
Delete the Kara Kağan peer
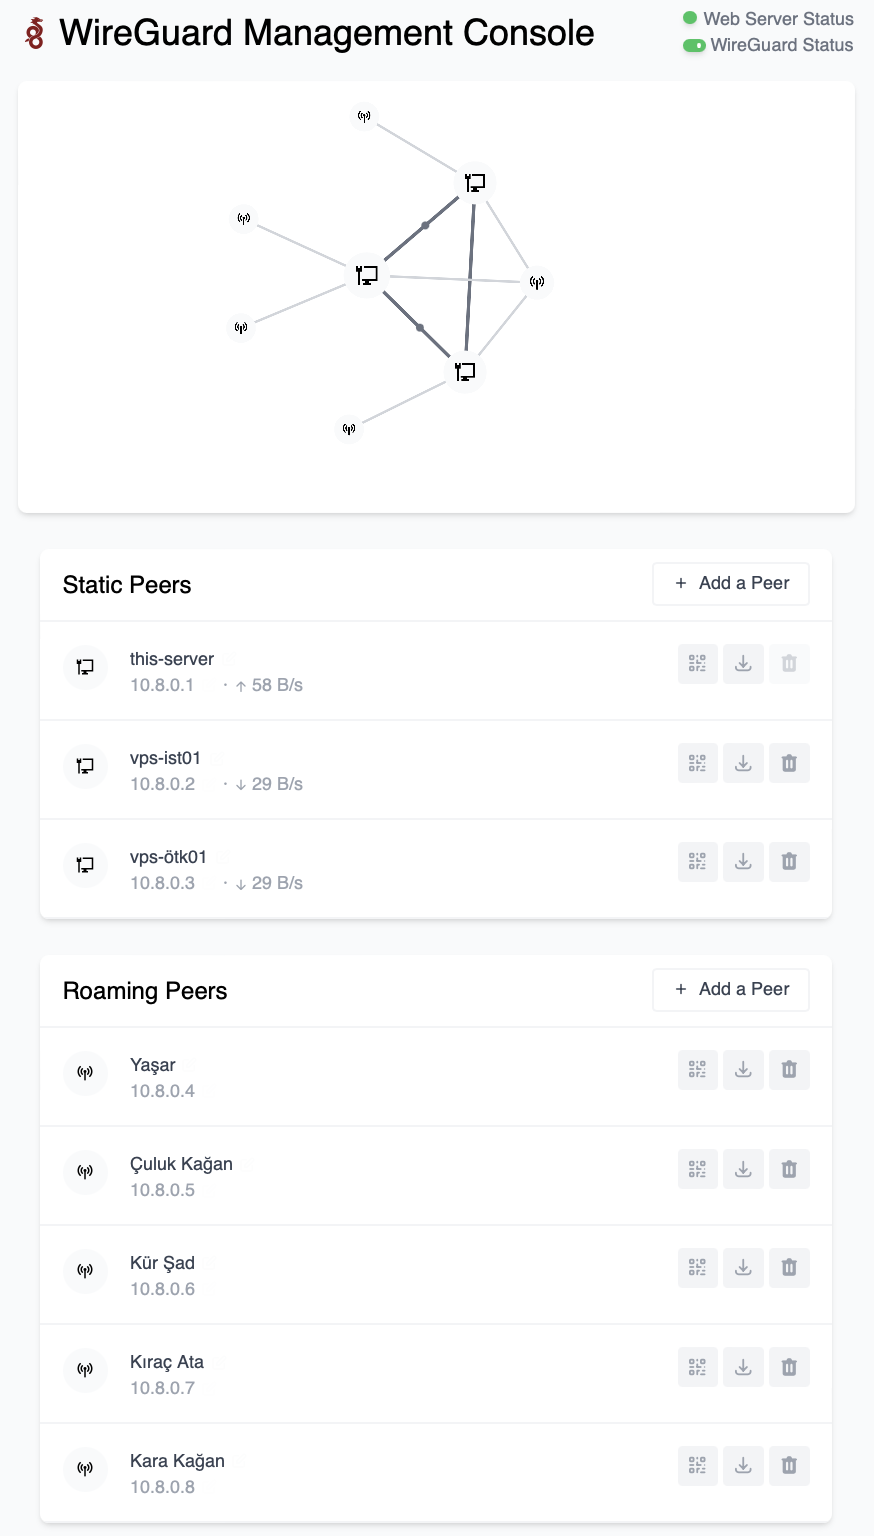(789, 1466)
